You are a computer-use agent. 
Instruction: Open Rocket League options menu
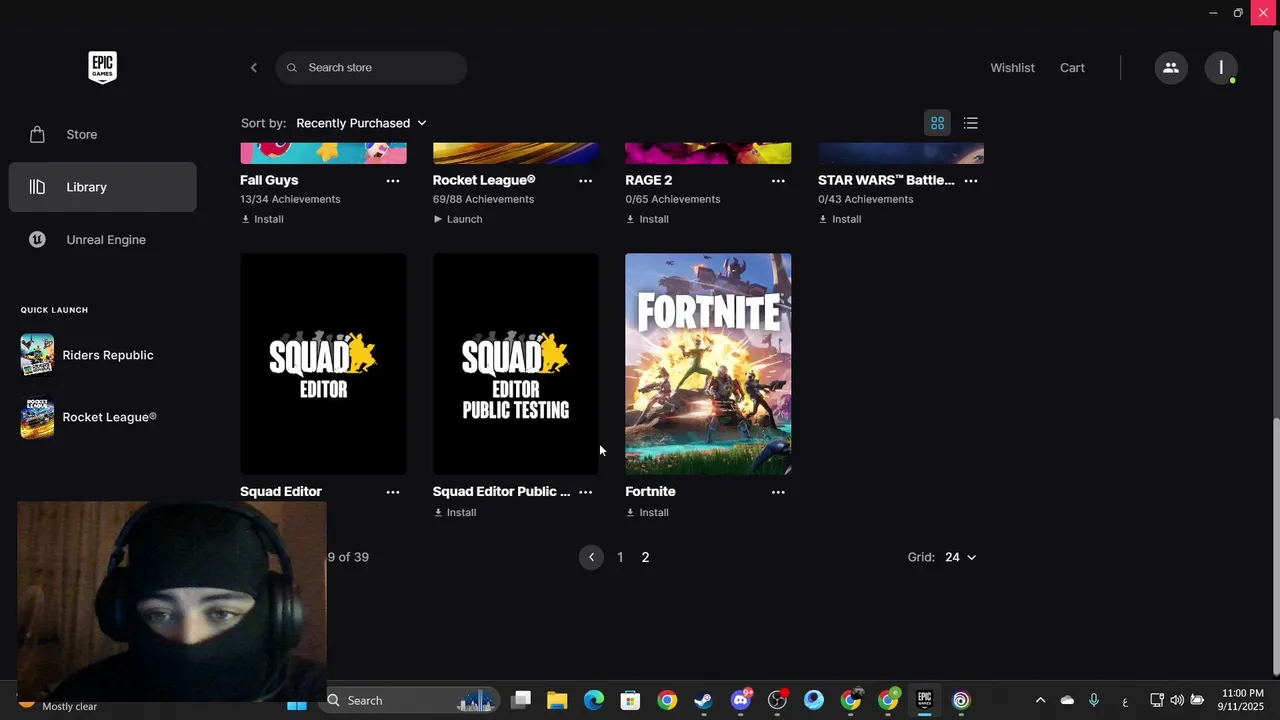pos(585,181)
